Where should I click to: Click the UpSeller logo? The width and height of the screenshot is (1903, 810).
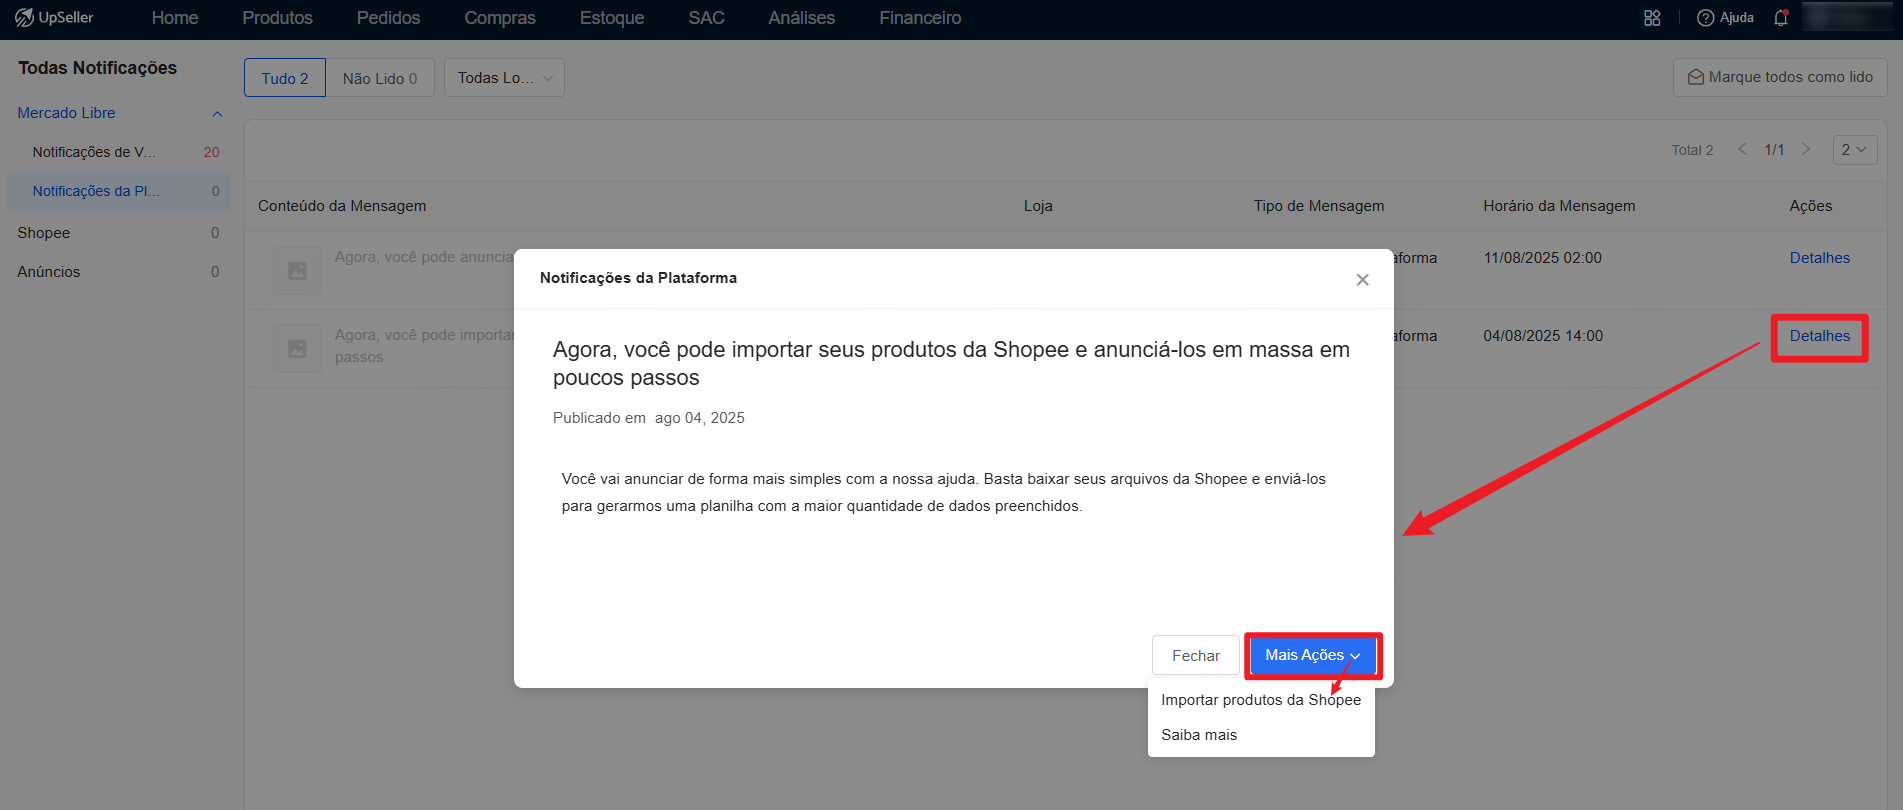pos(55,18)
